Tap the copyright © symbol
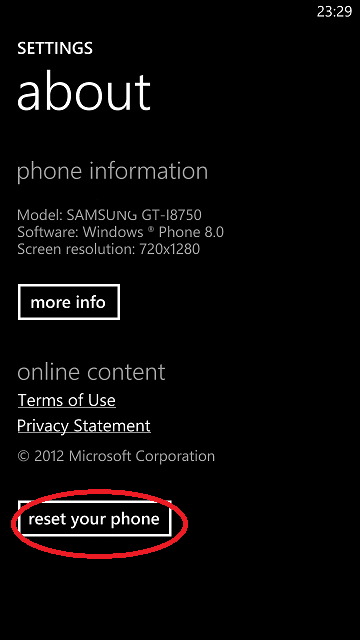The height and width of the screenshot is (640, 360). pos(24,456)
